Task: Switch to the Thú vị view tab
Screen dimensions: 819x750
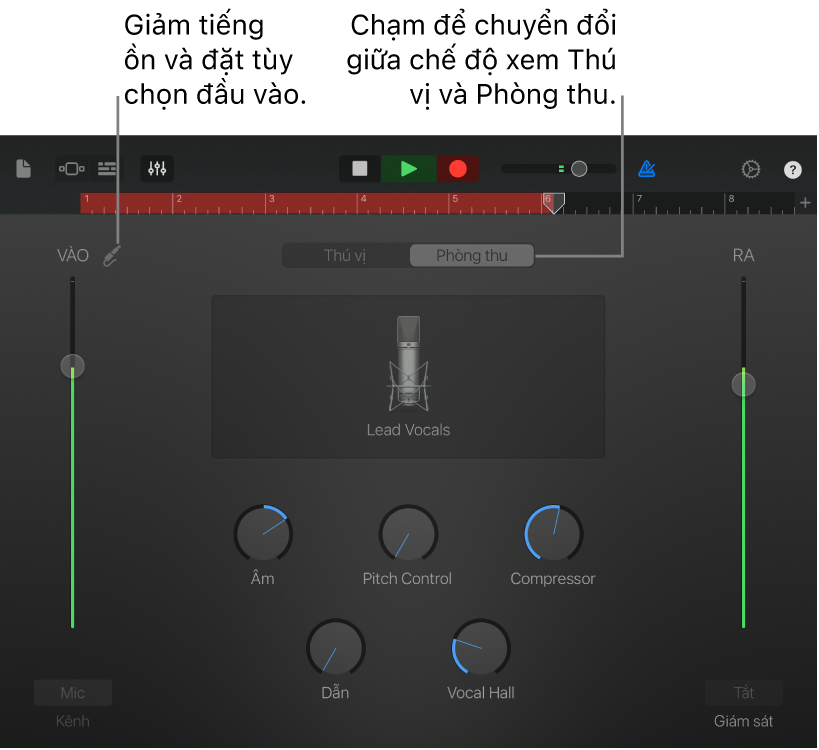Action: coord(345,255)
